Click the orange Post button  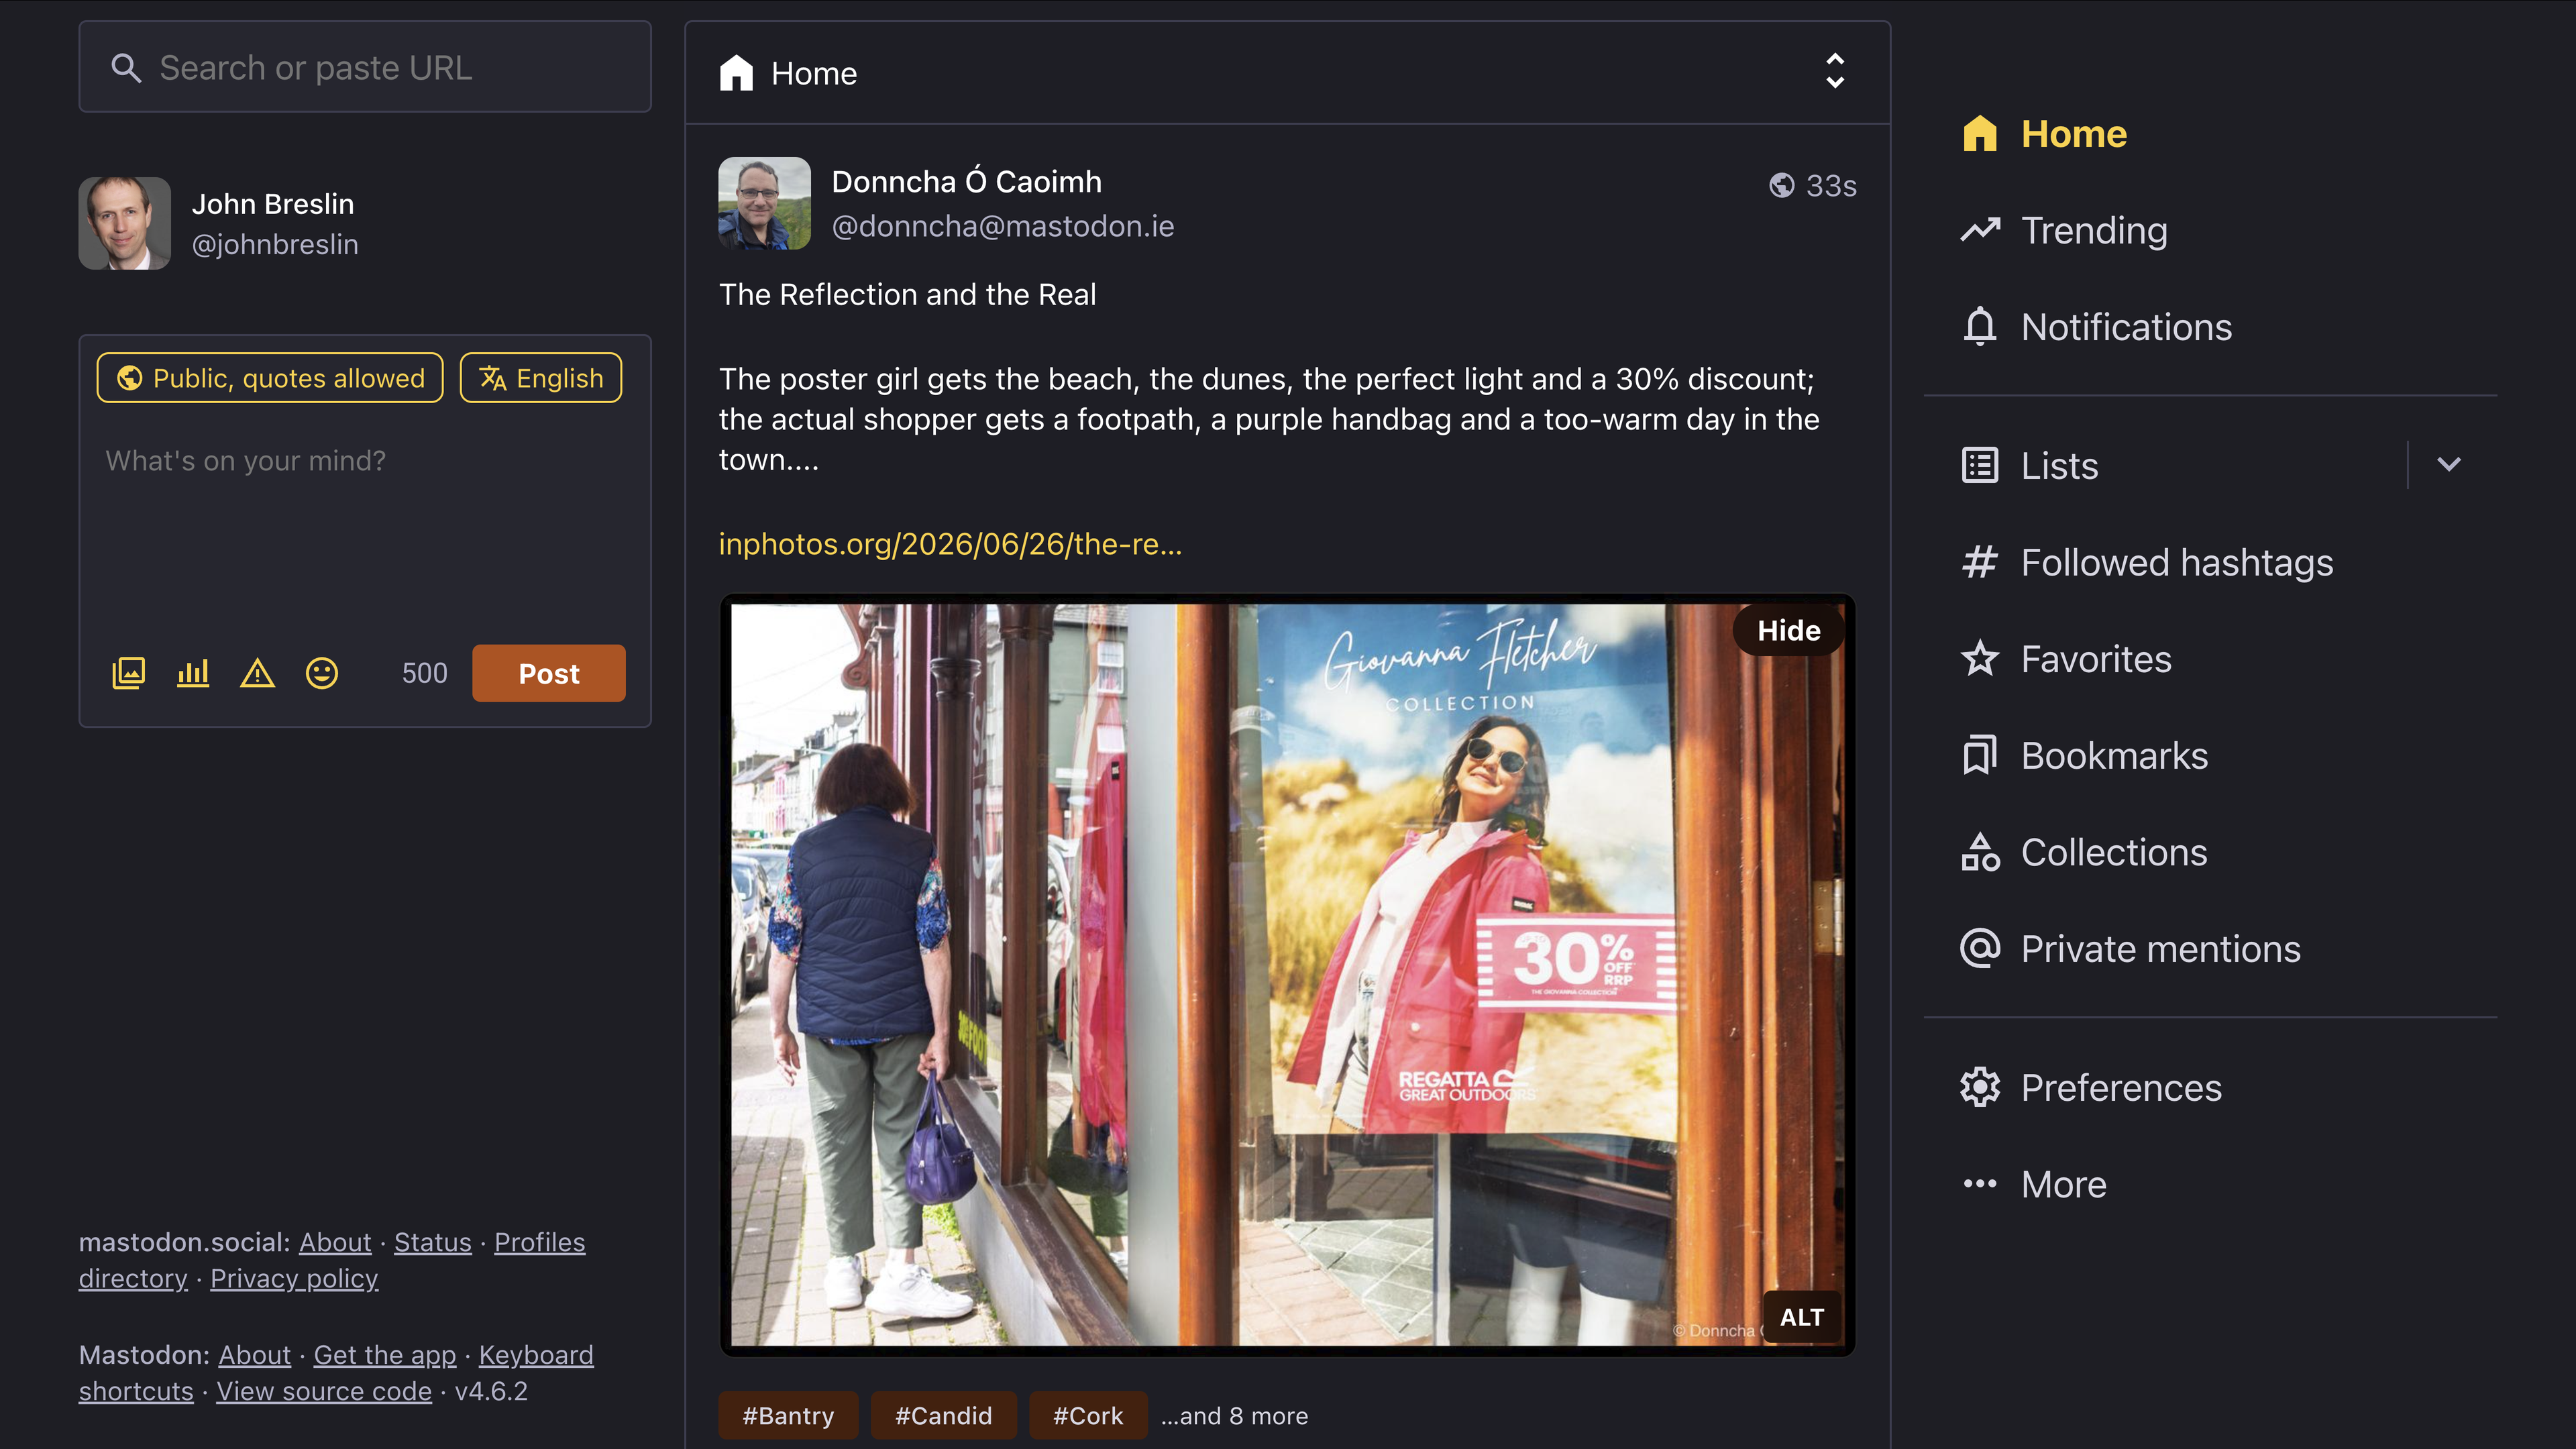(549, 673)
